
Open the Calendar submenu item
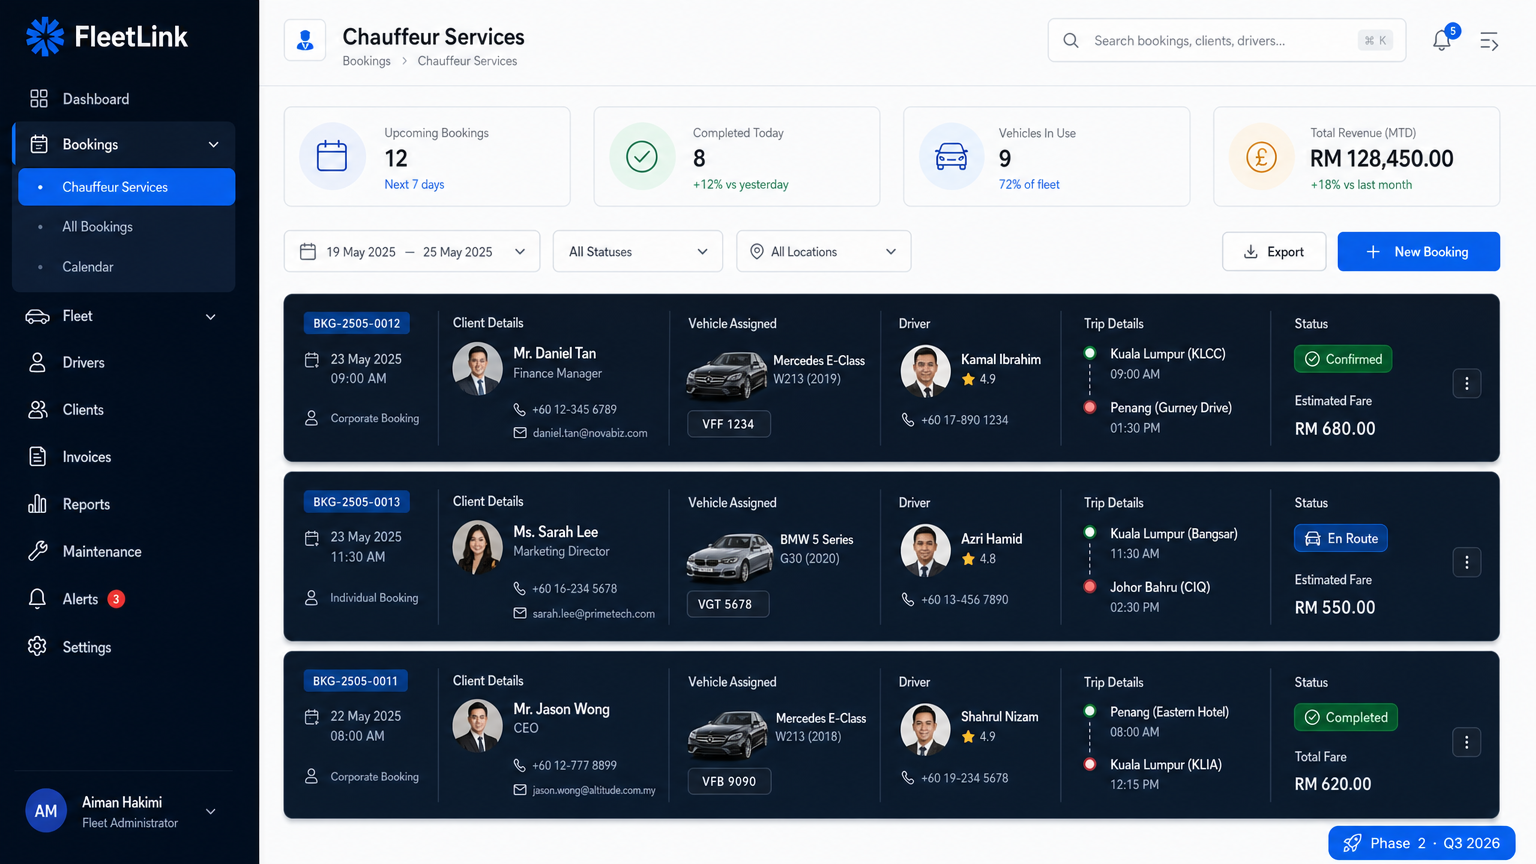(x=88, y=267)
